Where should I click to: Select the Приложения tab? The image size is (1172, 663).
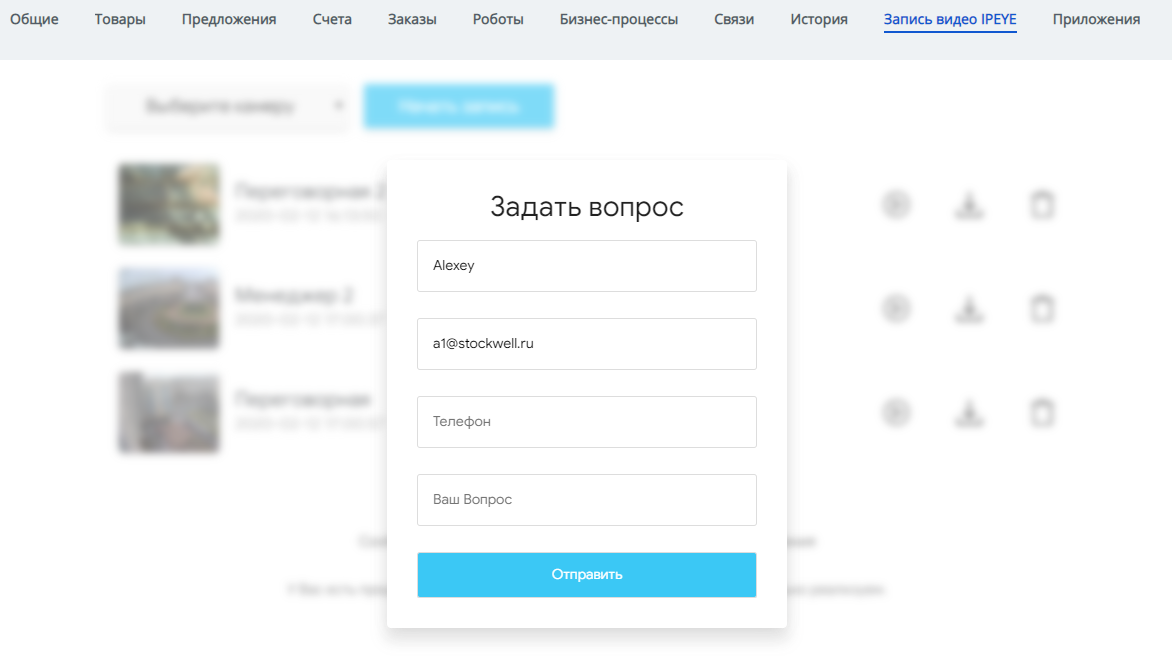(x=1096, y=19)
